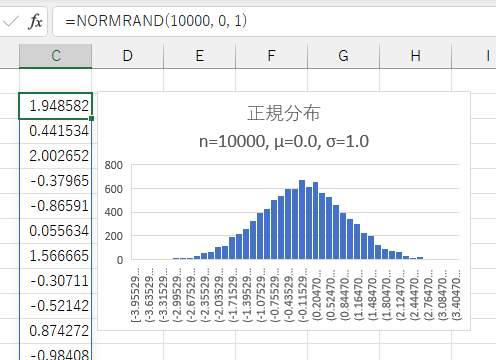The image size is (496, 360).
Task: Select cell with value -0.37965
Action: [x=56, y=181]
